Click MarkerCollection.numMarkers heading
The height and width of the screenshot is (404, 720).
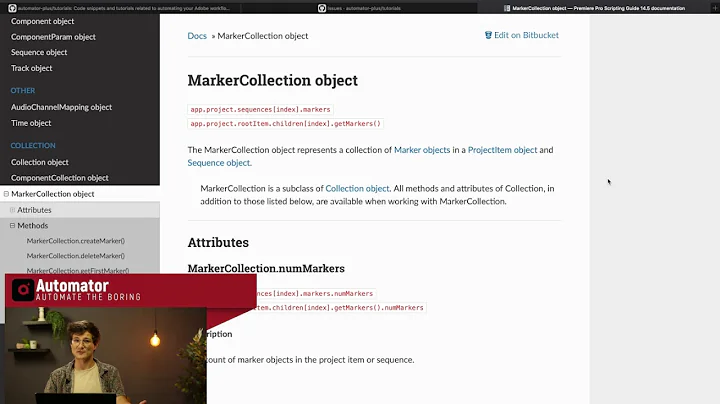(x=266, y=269)
